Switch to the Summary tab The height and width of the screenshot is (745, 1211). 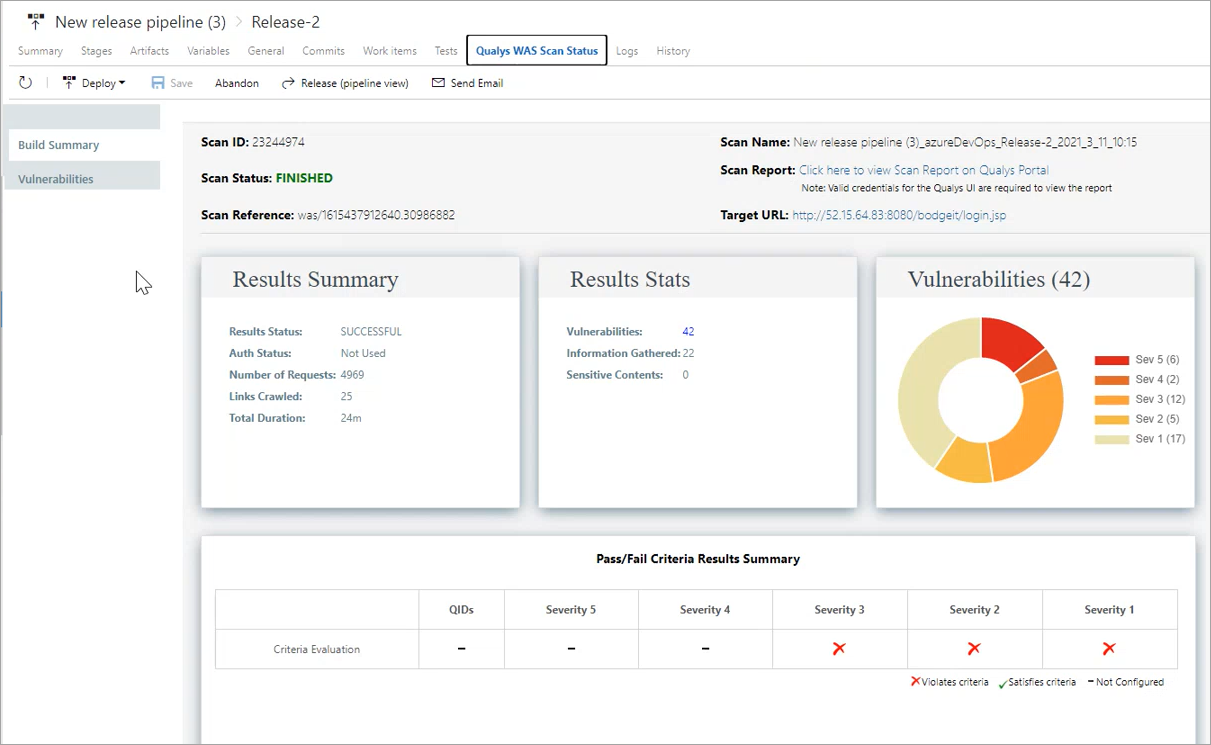click(x=40, y=51)
